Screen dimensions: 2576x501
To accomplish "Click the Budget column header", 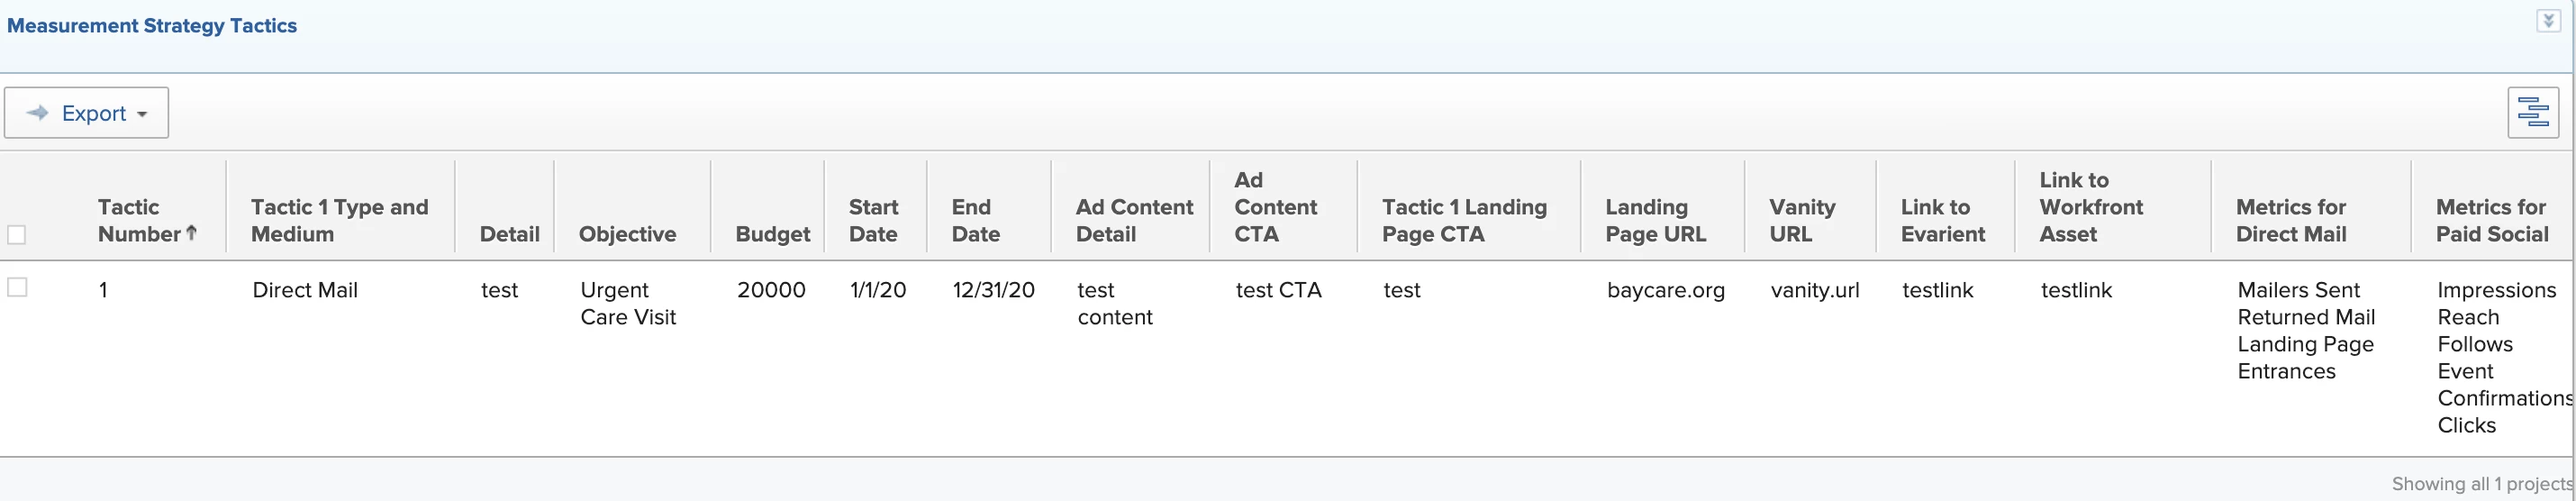I will [772, 234].
